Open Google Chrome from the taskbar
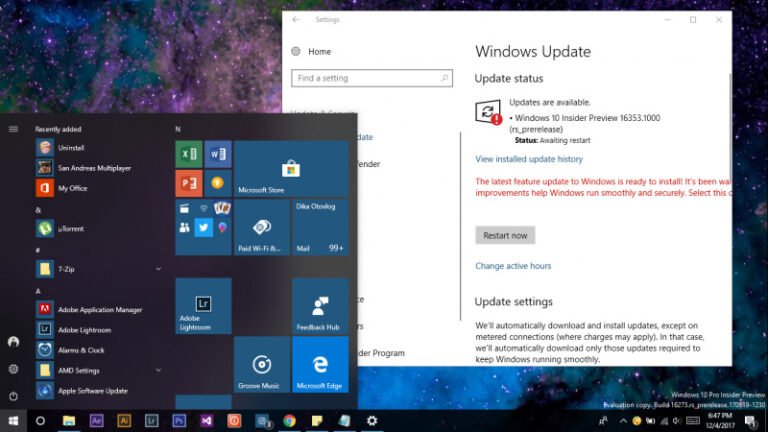This screenshot has height=432, width=768. point(289,421)
